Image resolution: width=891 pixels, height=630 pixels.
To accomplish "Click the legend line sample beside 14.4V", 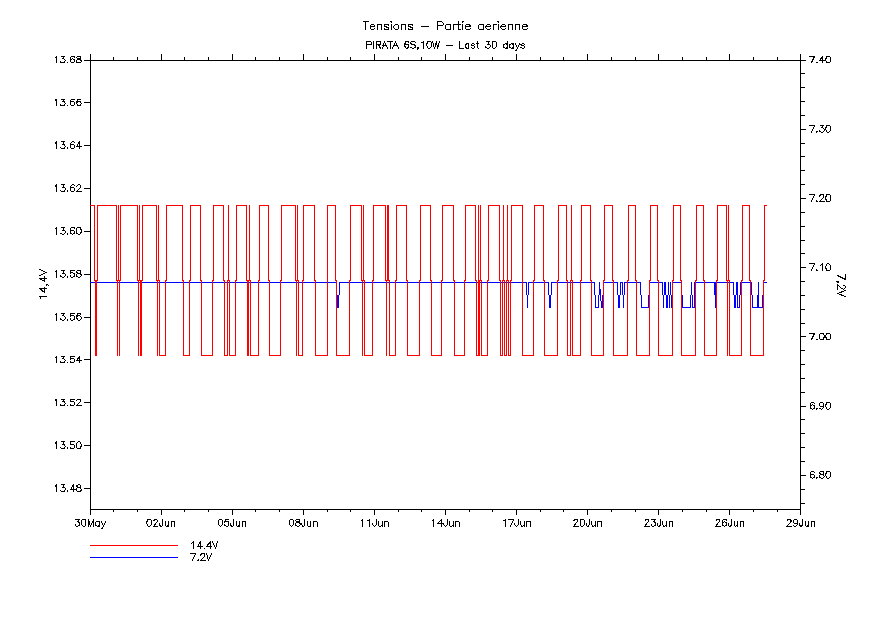I will (133, 546).
